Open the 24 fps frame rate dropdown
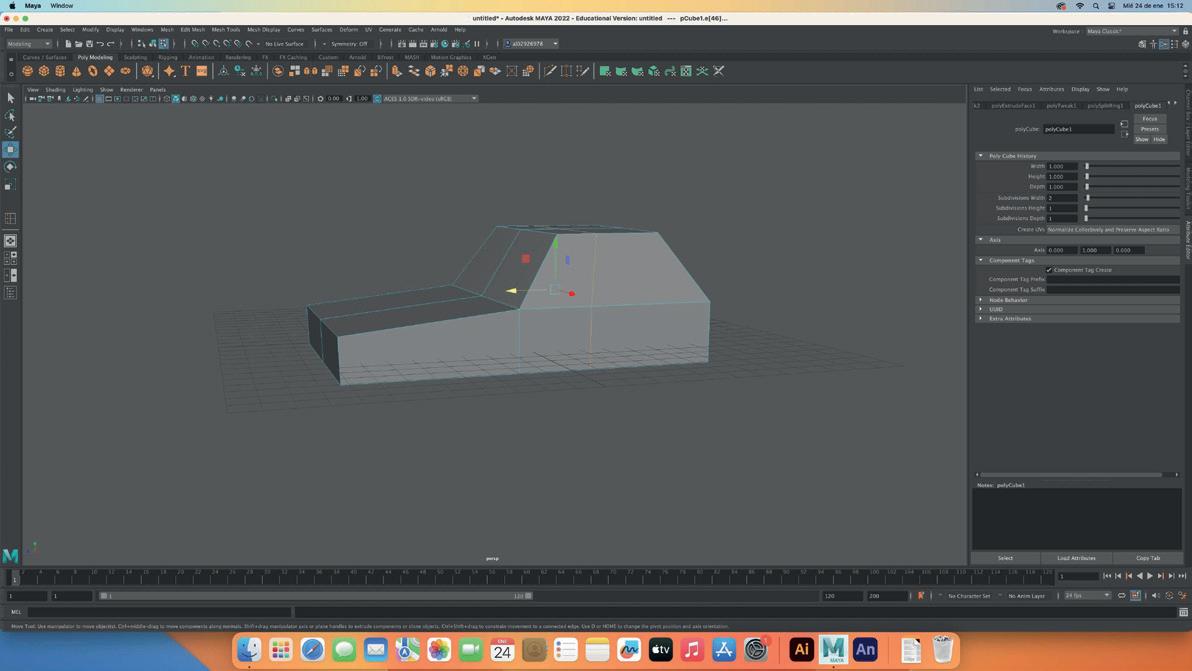Screen dimensions: 1192x671 click(1087, 596)
